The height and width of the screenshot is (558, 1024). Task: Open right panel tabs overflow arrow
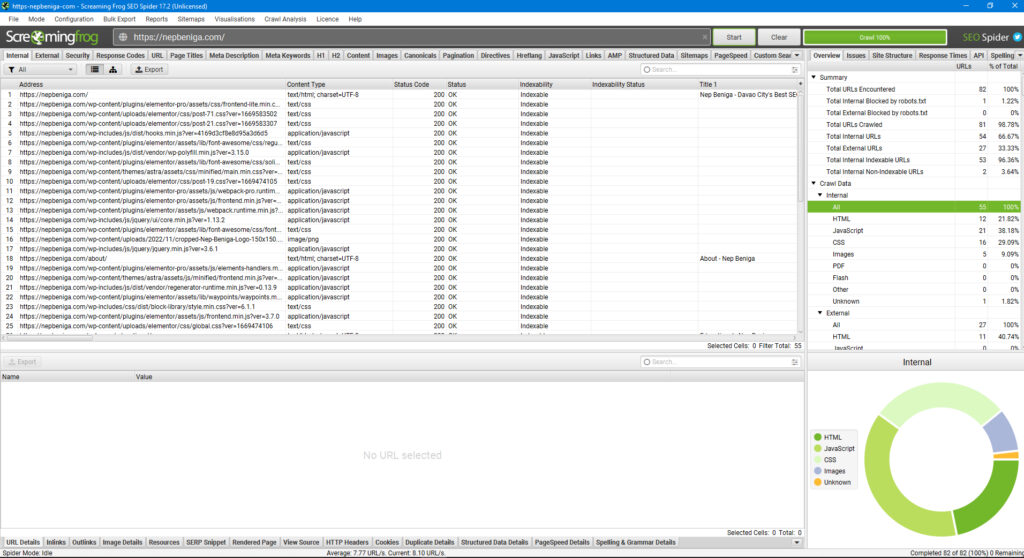click(1019, 56)
